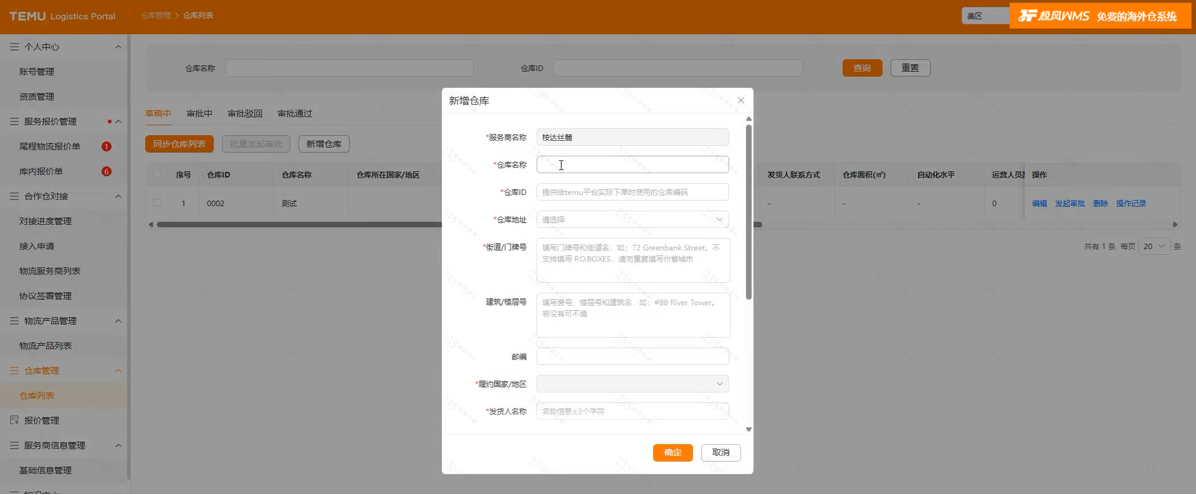The image size is (1196, 495).
Task: Select 仓库列表 in the sidebar
Action: tap(37, 396)
